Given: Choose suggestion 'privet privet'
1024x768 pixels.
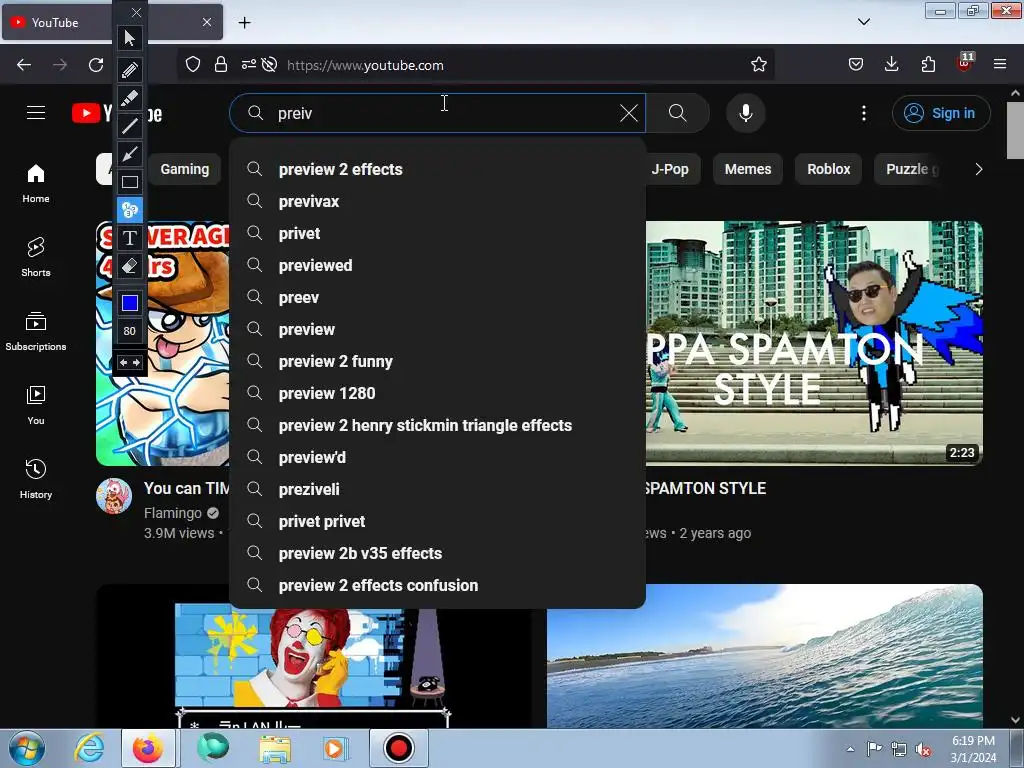Looking at the screenshot, I should coord(437,521).
